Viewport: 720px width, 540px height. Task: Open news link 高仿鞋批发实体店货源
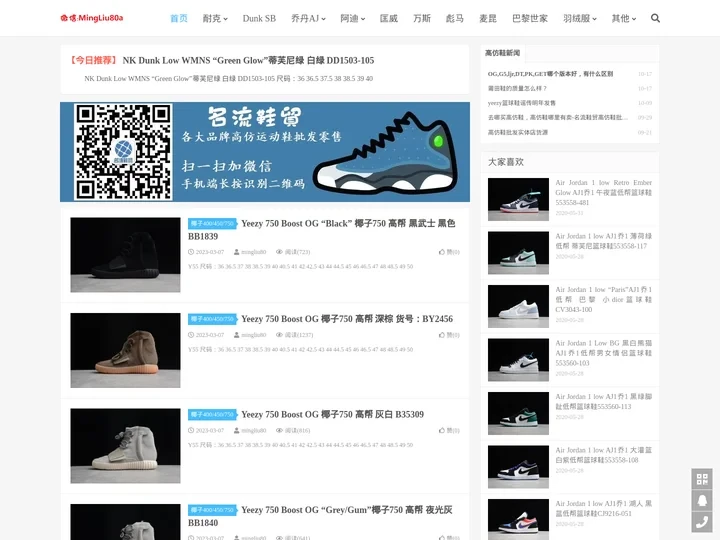518,132
